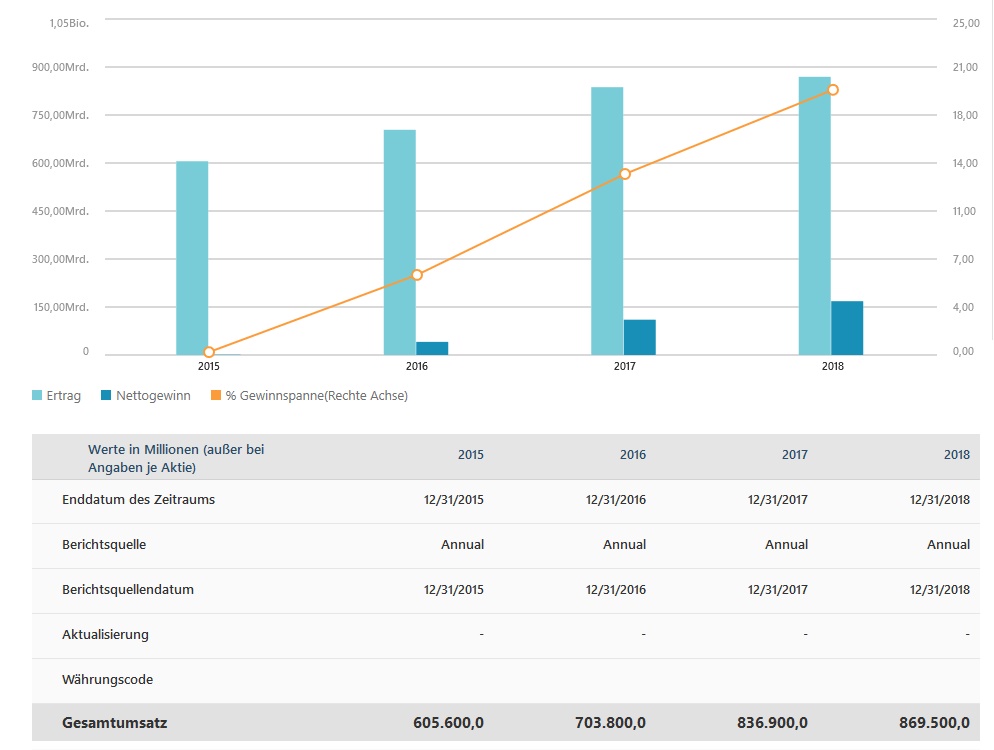Viewport: 994px width, 750px height.
Task: Click the 2015 table column header
Action: 470,455
